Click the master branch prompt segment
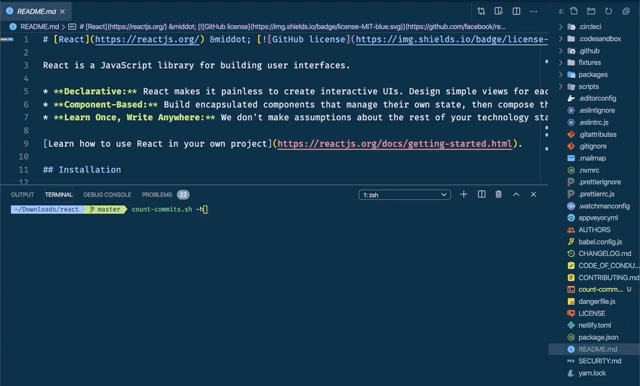Screen dimensions: 640x386 point(105,209)
